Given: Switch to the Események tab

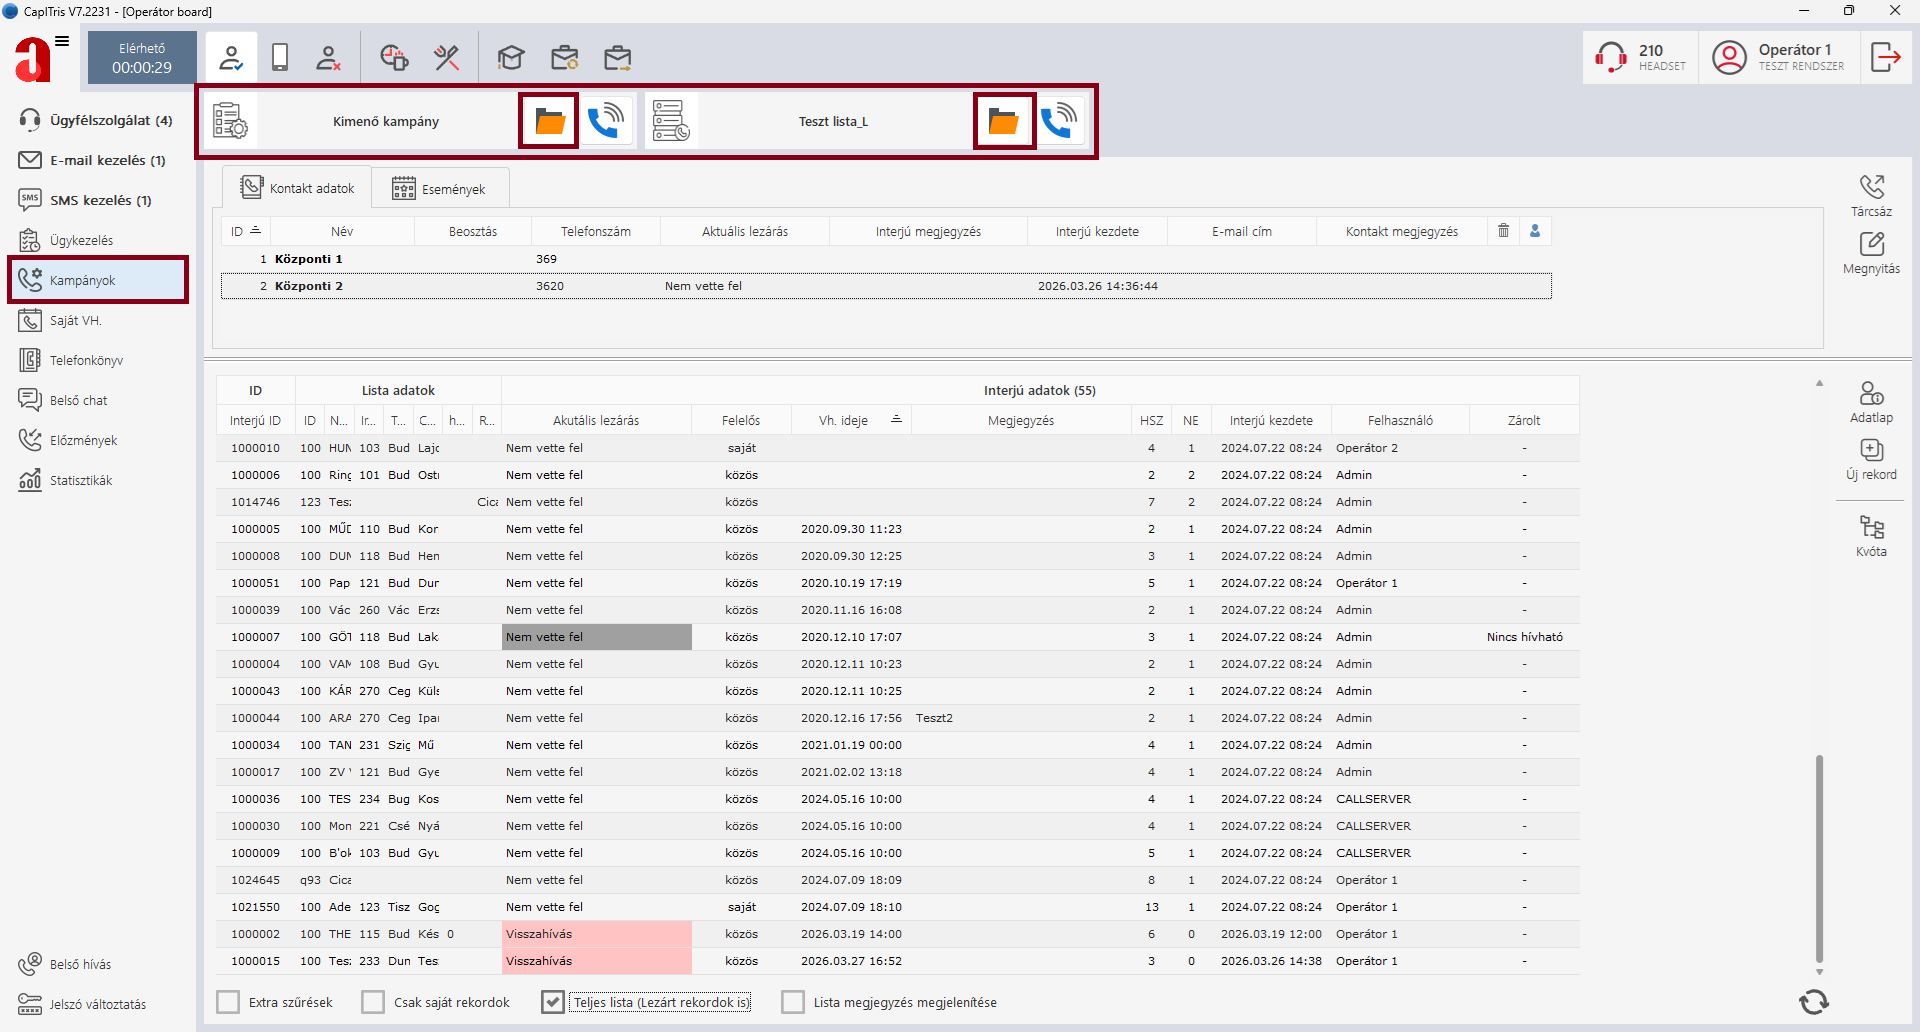Looking at the screenshot, I should point(440,189).
